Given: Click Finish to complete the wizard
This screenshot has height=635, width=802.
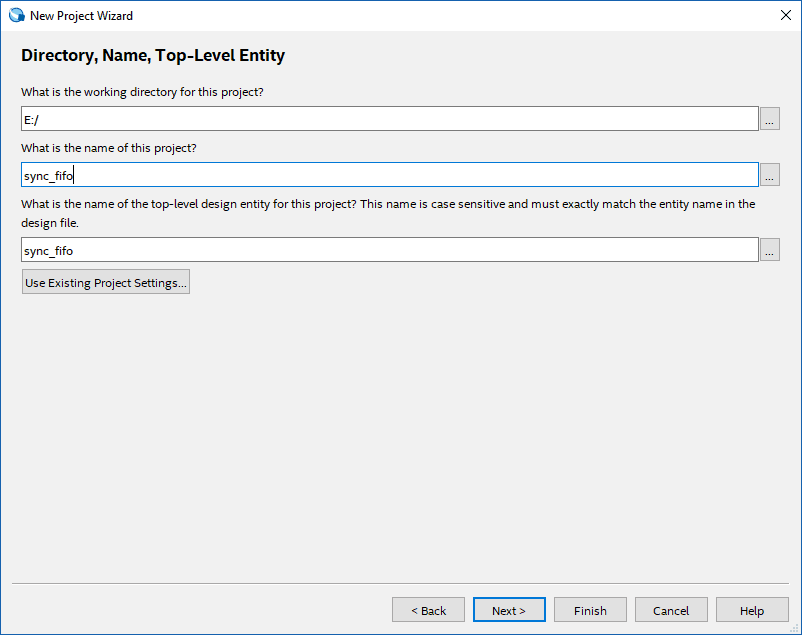Looking at the screenshot, I should pyautogui.click(x=590, y=610).
